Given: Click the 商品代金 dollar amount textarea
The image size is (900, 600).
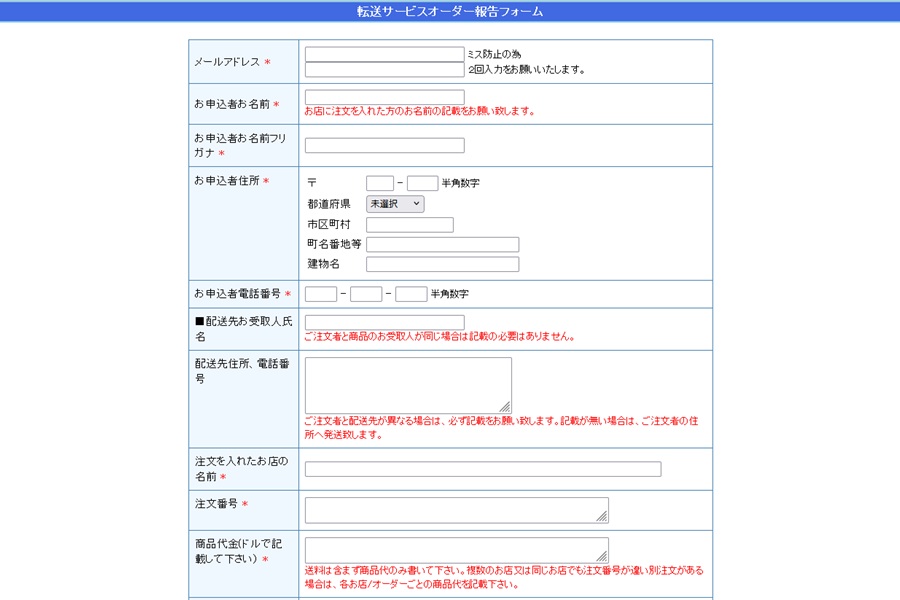Looking at the screenshot, I should point(456,550).
